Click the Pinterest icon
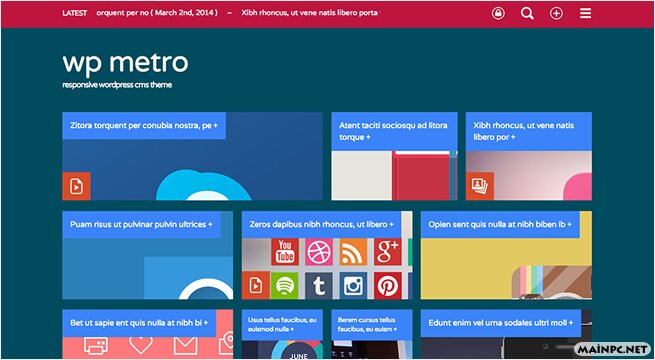The image size is (655, 360). coord(388,286)
